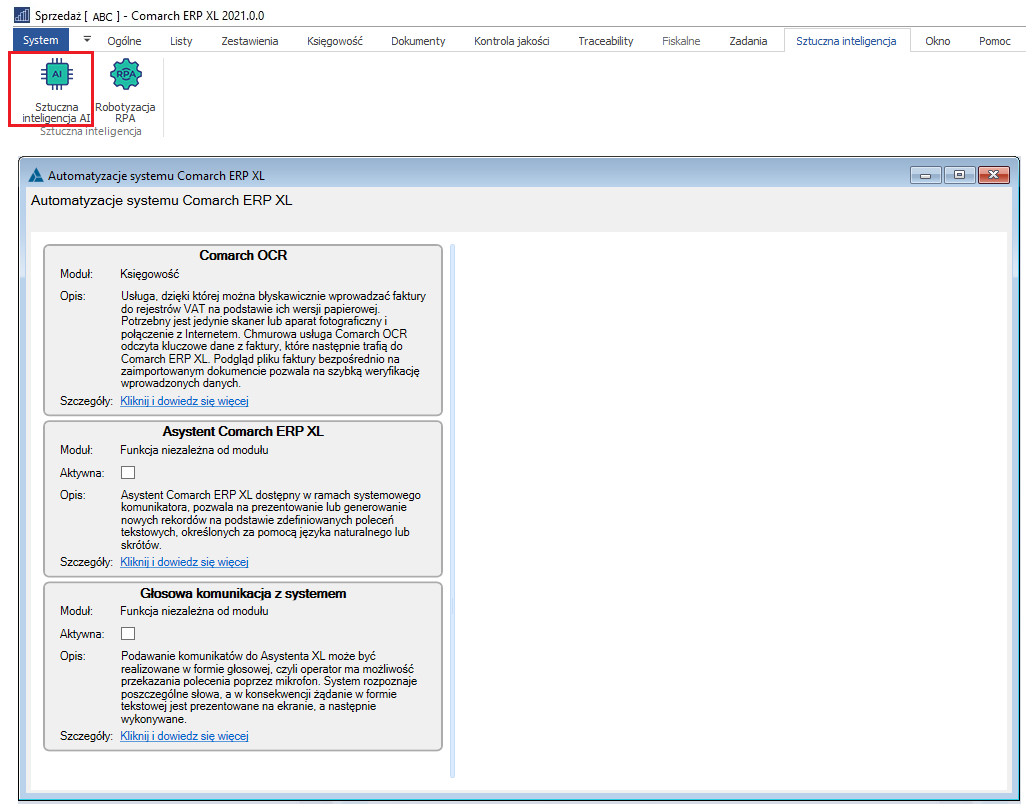Switch to the Listy tab

pyautogui.click(x=181, y=41)
